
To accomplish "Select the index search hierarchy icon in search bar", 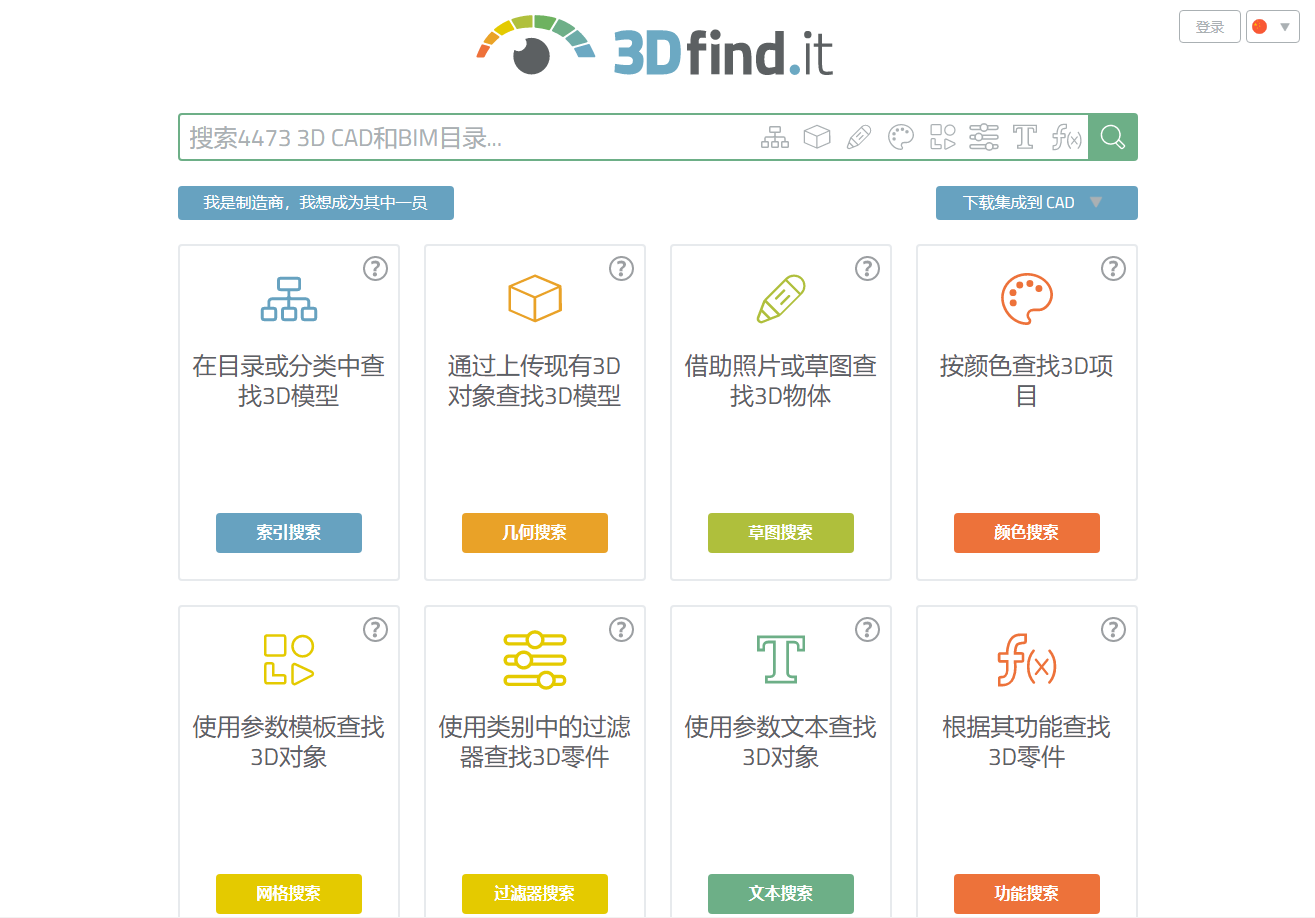I will click(774, 137).
